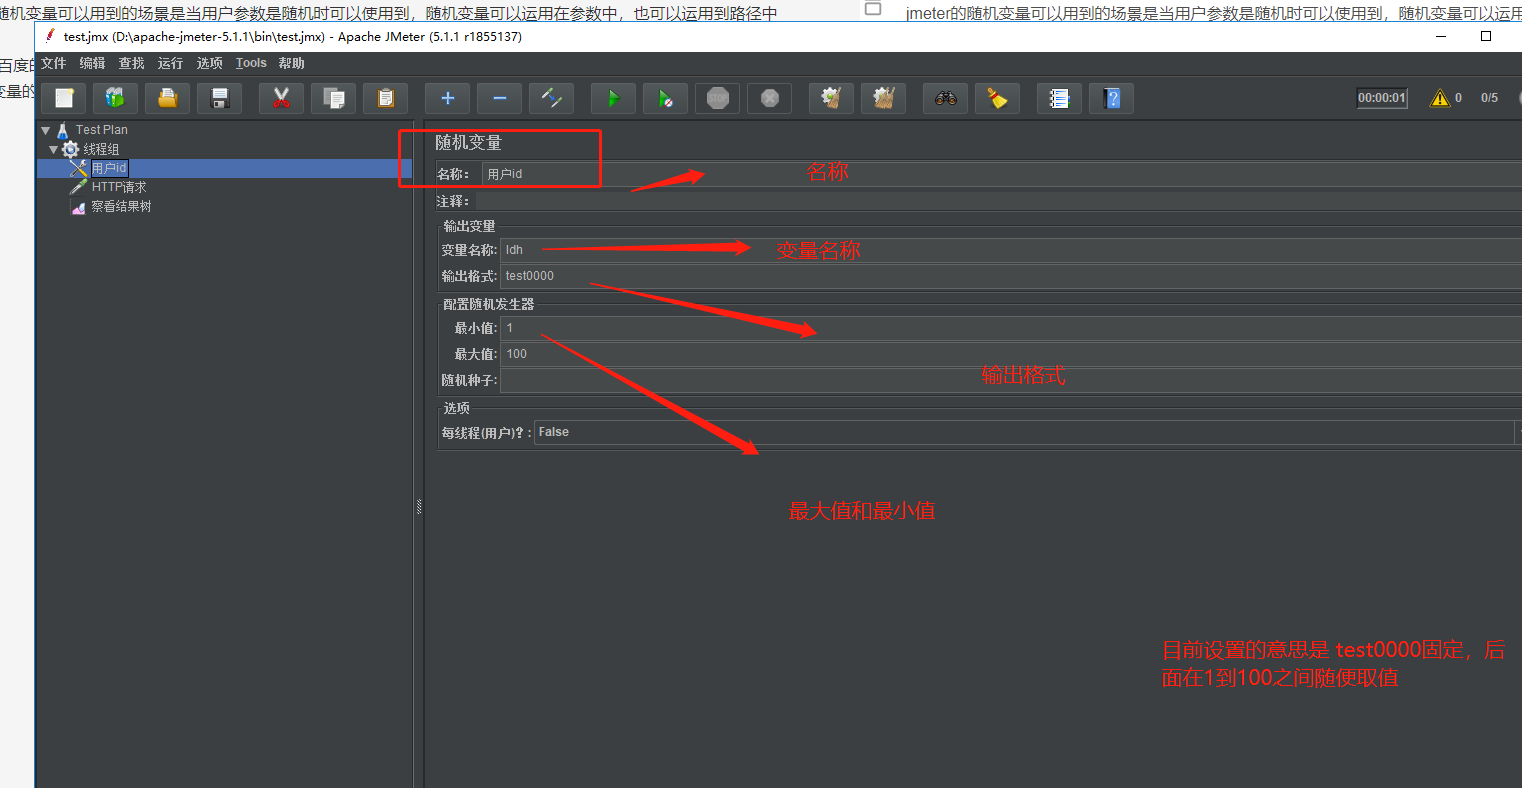The width and height of the screenshot is (1522, 788).
Task: Click the Shutdown test icon
Action: pos(770,98)
